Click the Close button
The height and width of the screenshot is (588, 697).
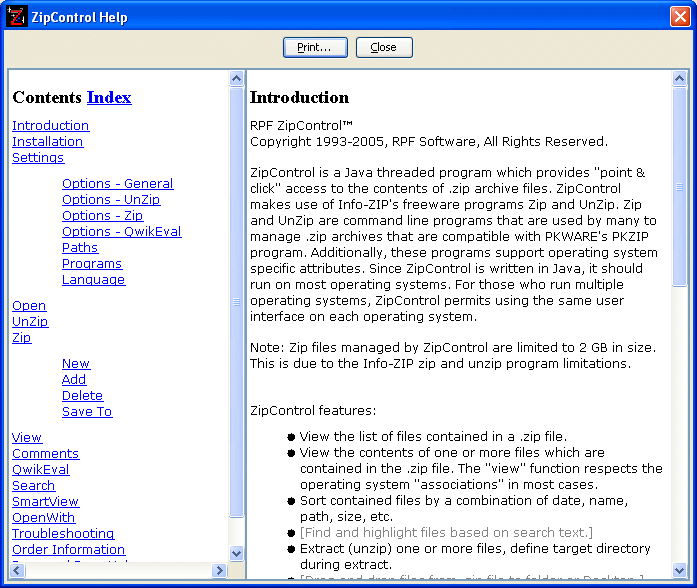click(x=384, y=47)
